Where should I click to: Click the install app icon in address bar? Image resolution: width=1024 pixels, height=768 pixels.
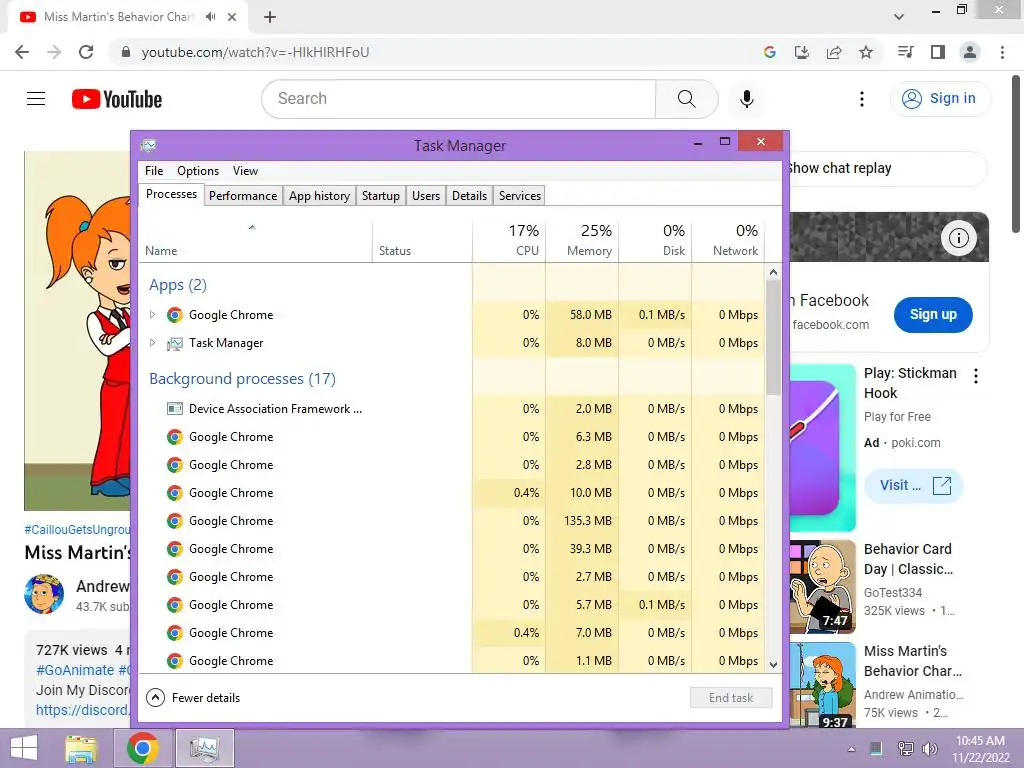pos(801,52)
